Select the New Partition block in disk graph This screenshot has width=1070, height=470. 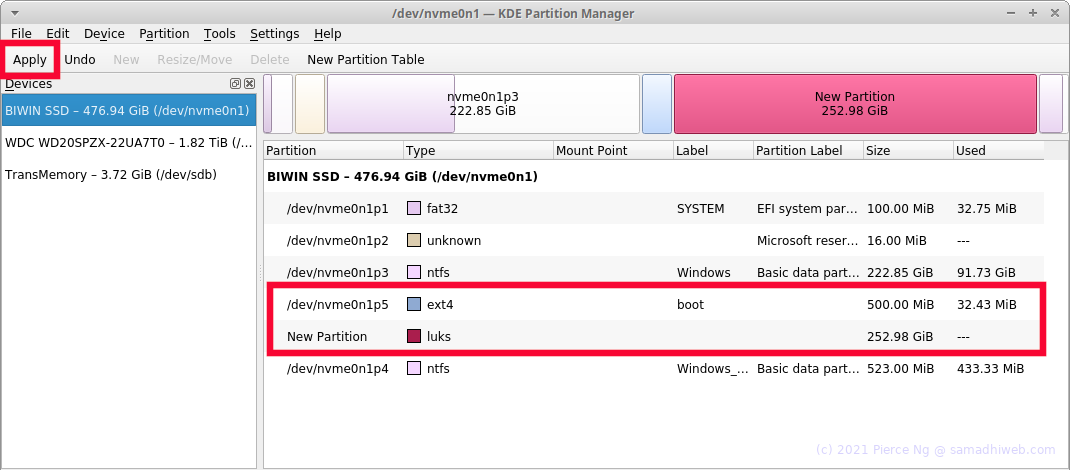[x=855, y=104]
